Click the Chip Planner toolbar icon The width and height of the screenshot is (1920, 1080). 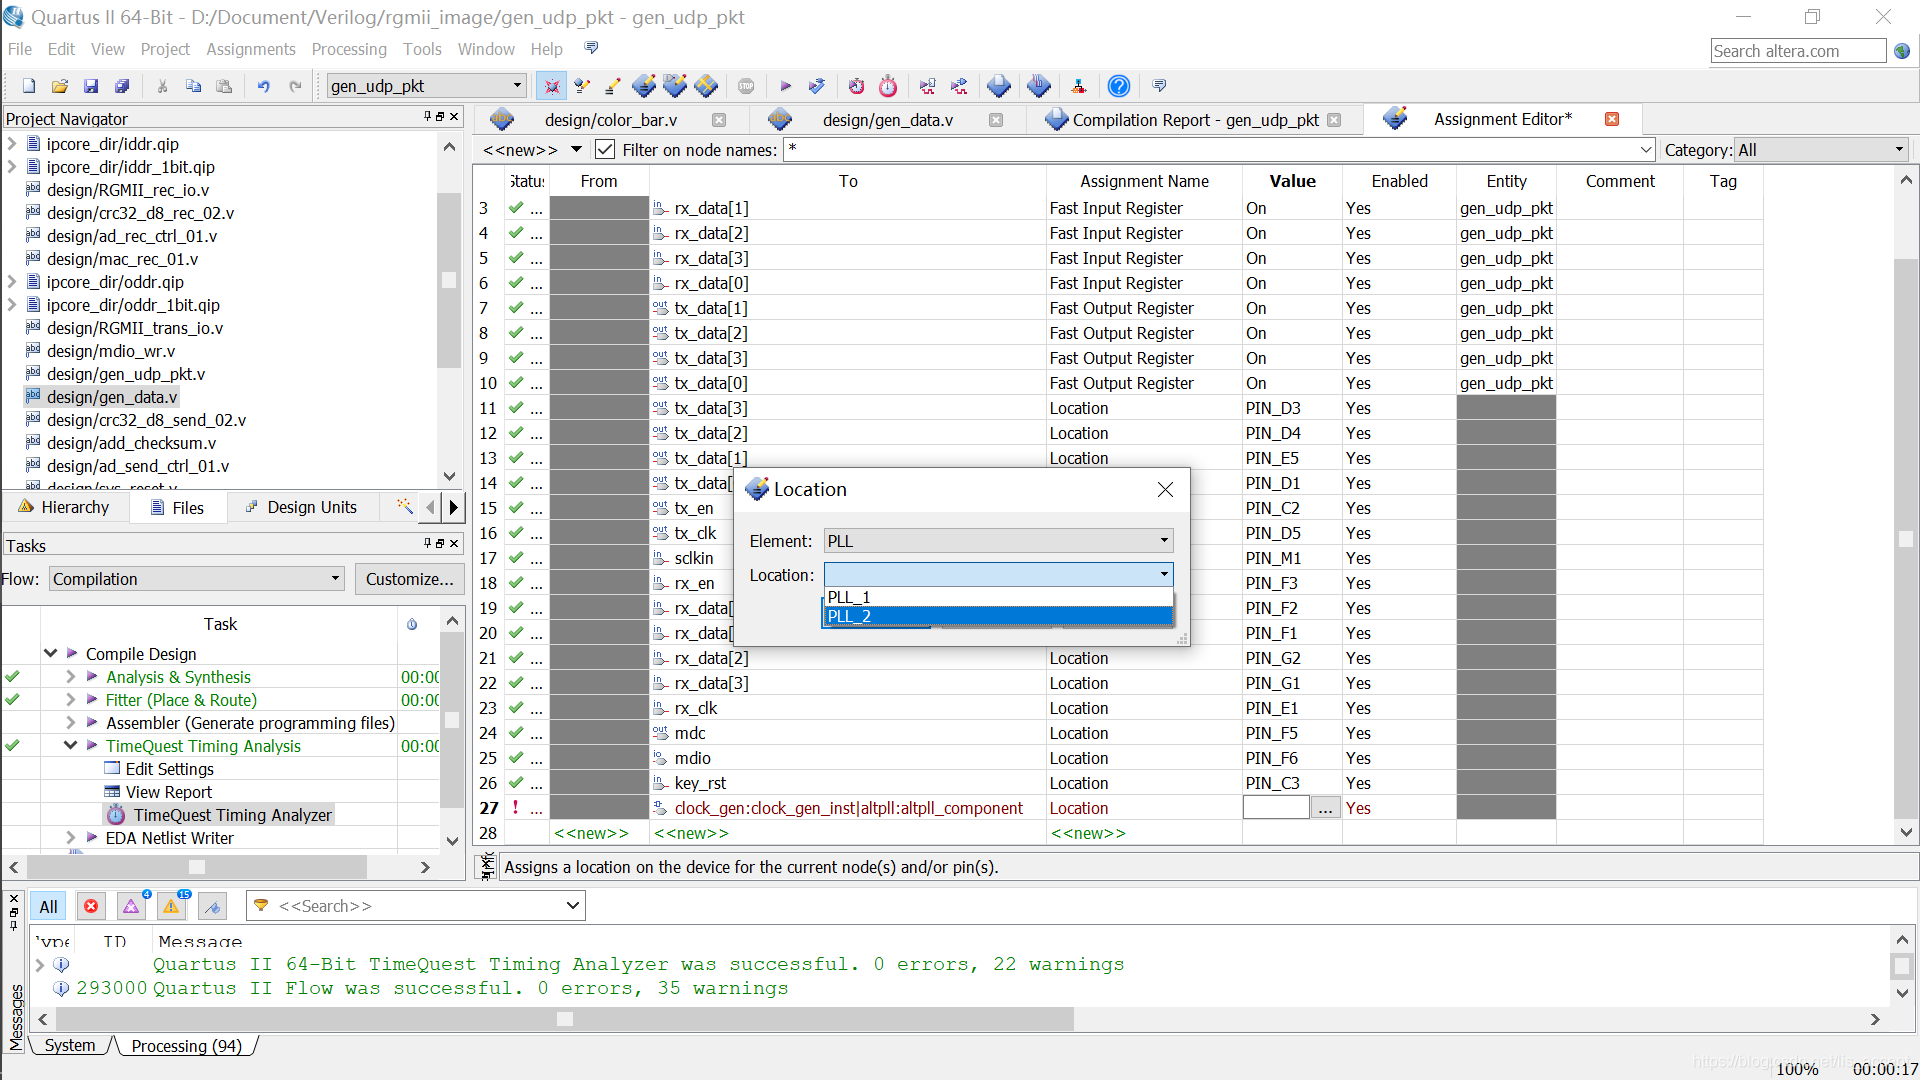[706, 86]
